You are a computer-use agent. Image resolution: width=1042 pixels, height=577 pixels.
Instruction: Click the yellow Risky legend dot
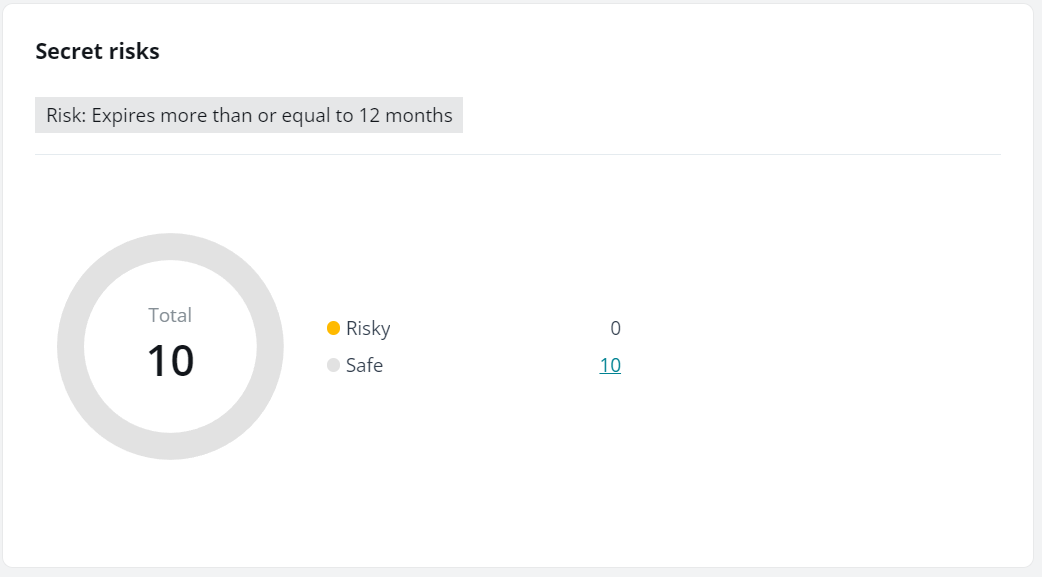(334, 328)
